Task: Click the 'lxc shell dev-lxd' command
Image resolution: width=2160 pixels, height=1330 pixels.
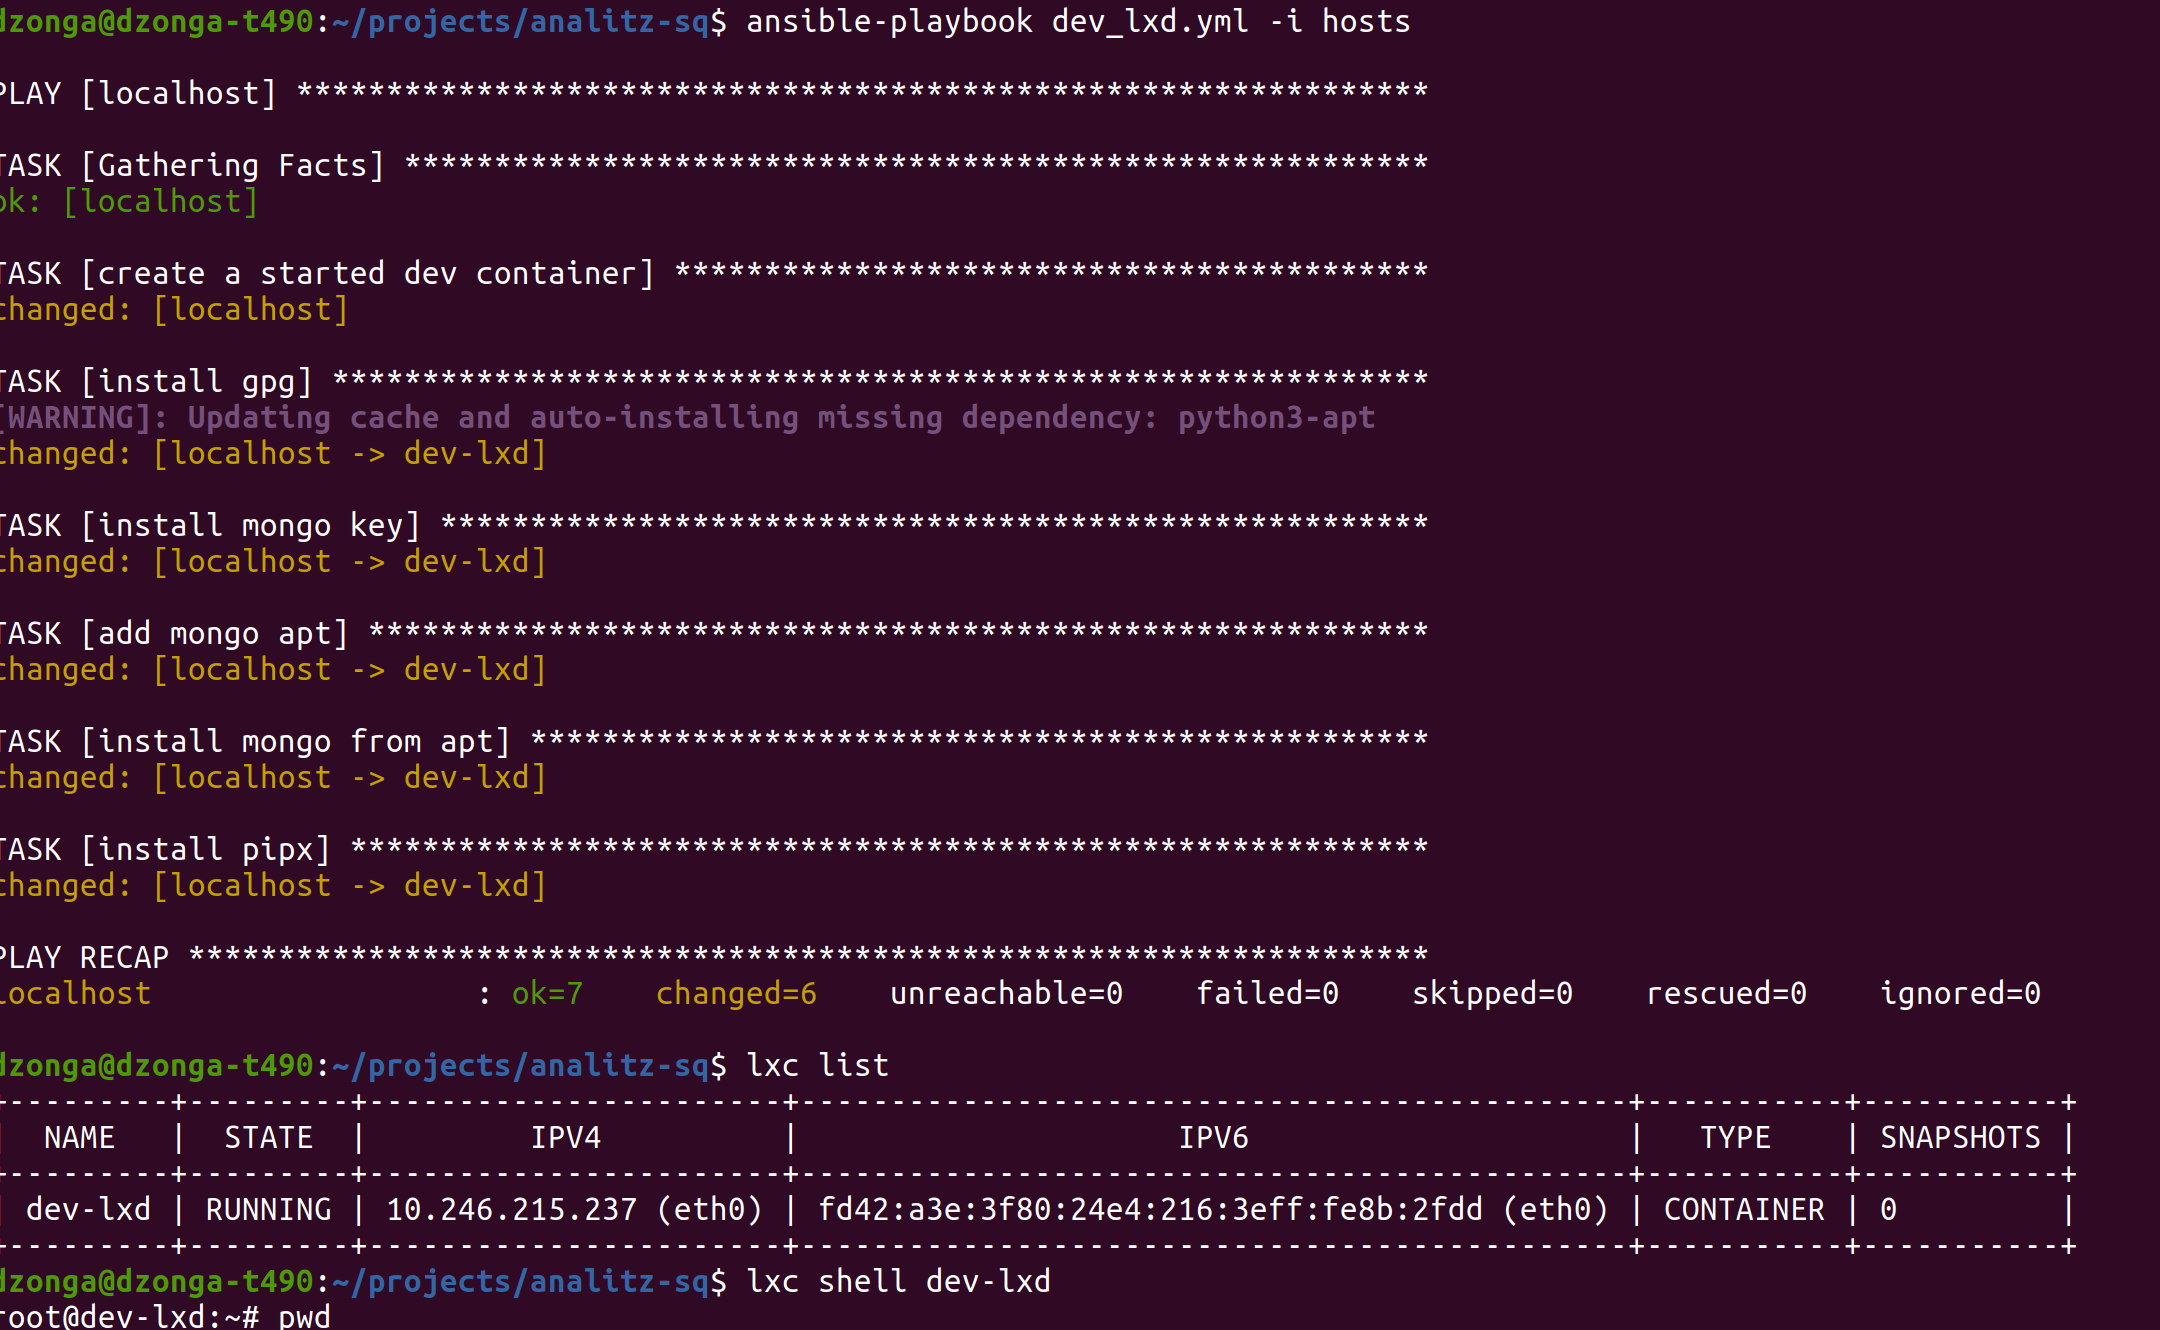Action: tap(899, 1281)
